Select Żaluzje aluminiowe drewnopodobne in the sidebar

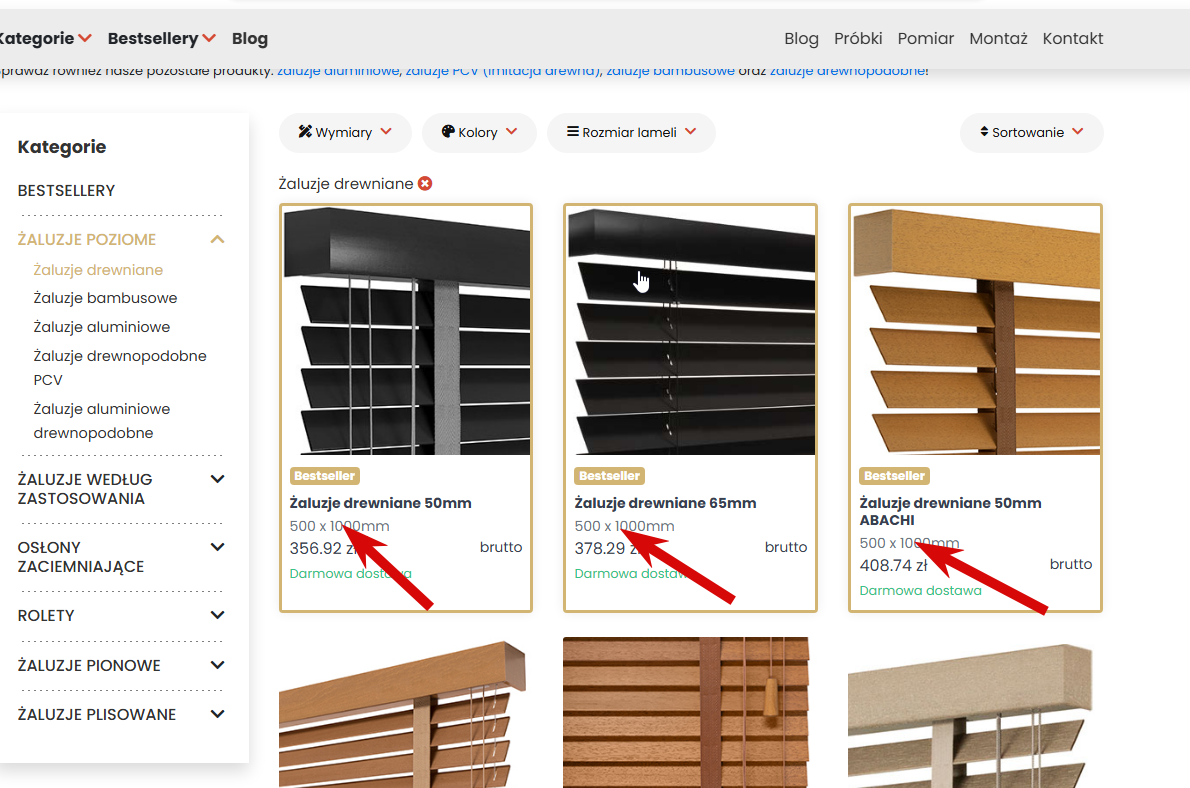(x=102, y=421)
